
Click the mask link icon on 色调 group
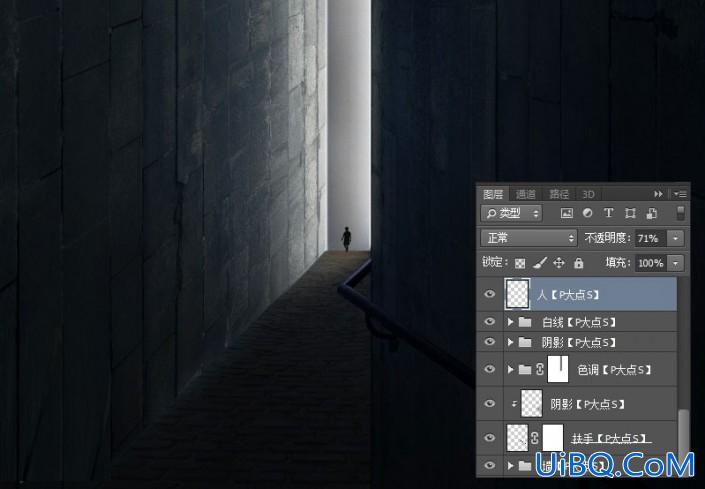540,369
